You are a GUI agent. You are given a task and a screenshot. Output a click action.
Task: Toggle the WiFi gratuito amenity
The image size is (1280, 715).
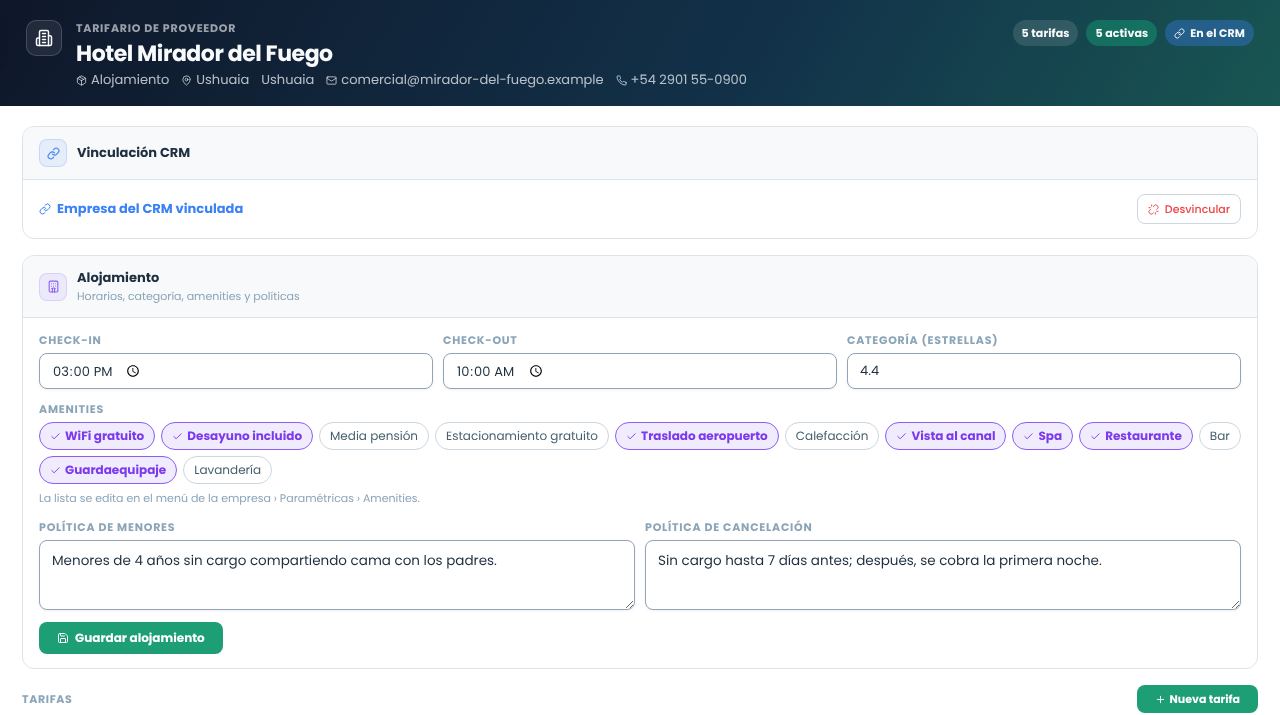tap(97, 436)
